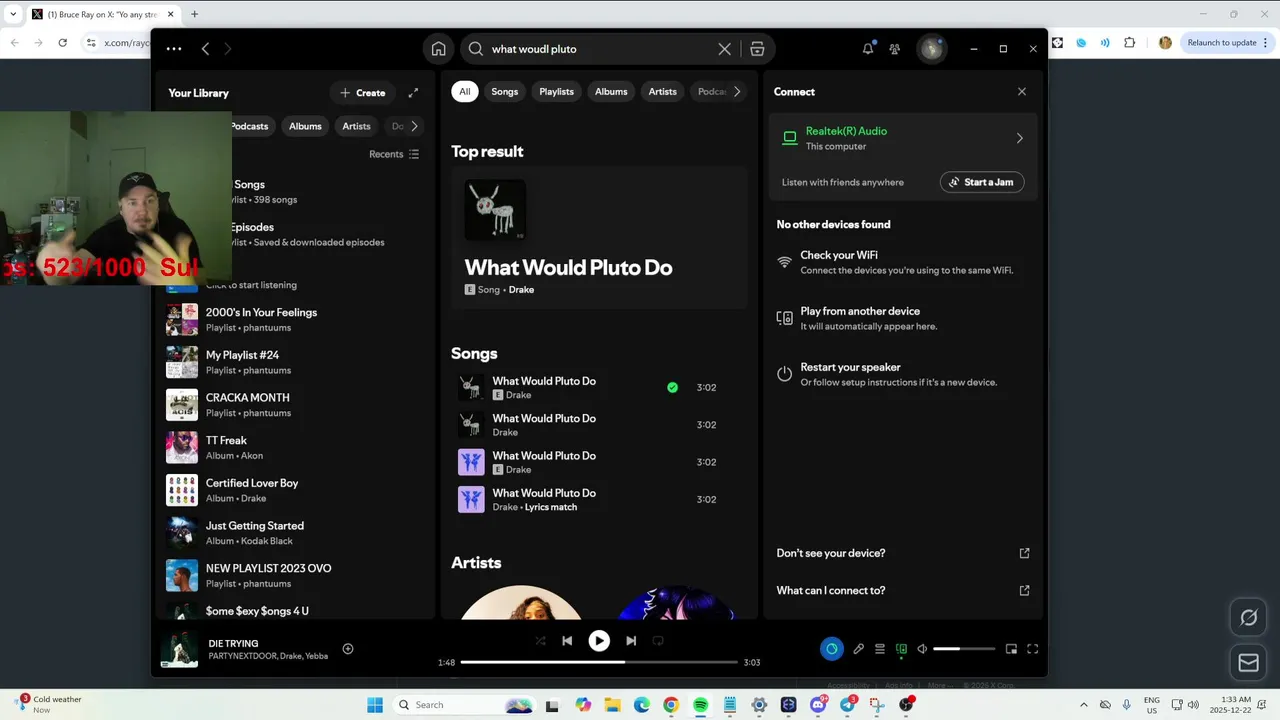The image size is (1280, 720).
Task: Filter search results by Artists
Action: [663, 92]
